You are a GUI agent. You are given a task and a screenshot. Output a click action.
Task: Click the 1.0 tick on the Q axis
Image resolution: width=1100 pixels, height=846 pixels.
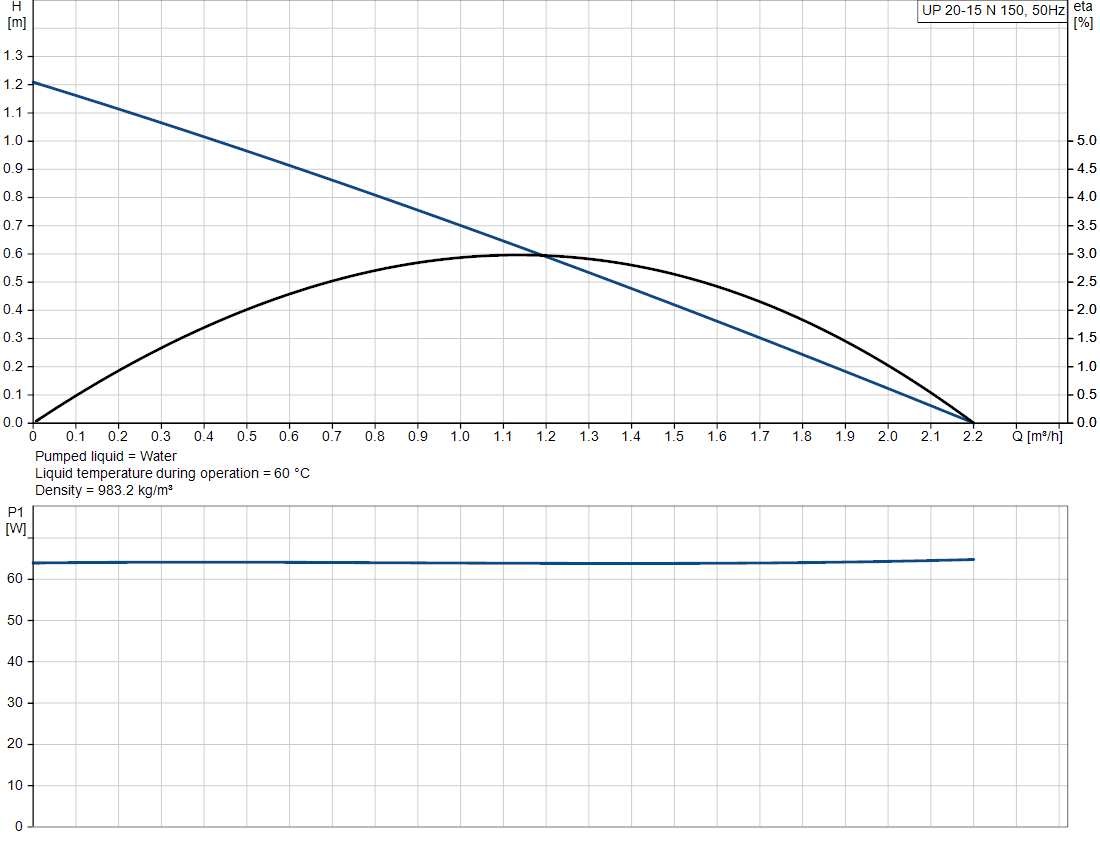coord(460,436)
